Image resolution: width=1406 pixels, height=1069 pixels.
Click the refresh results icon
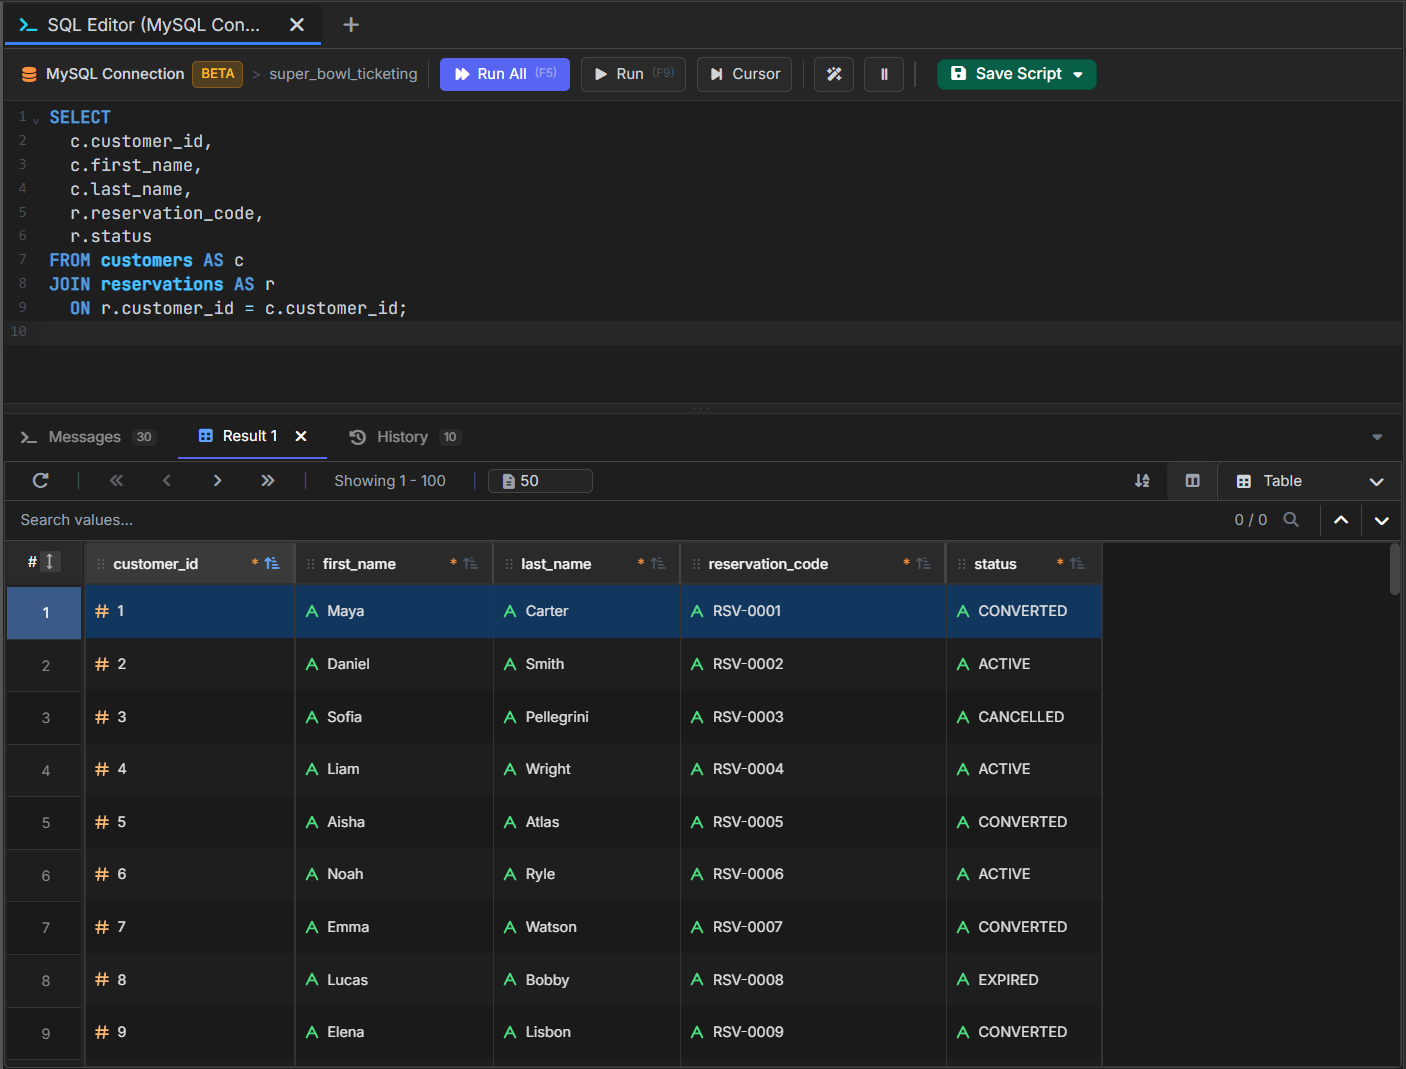click(41, 481)
